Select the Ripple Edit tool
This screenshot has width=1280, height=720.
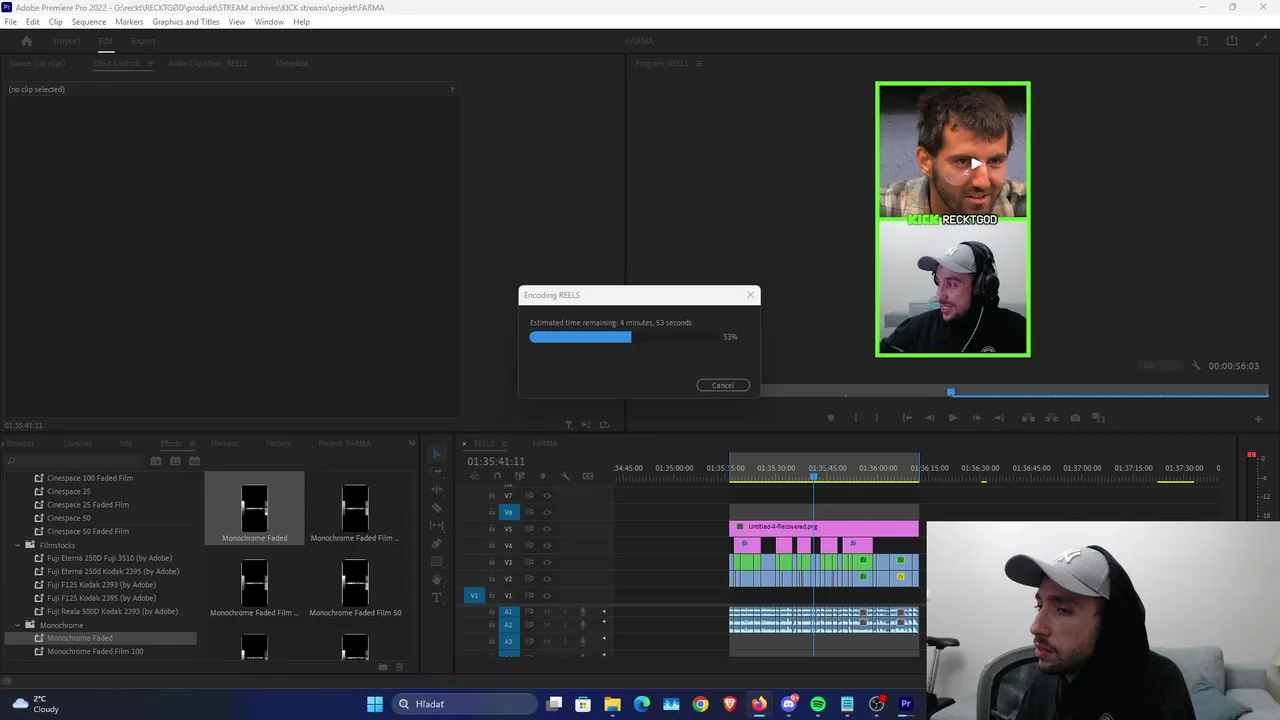[x=437, y=490]
